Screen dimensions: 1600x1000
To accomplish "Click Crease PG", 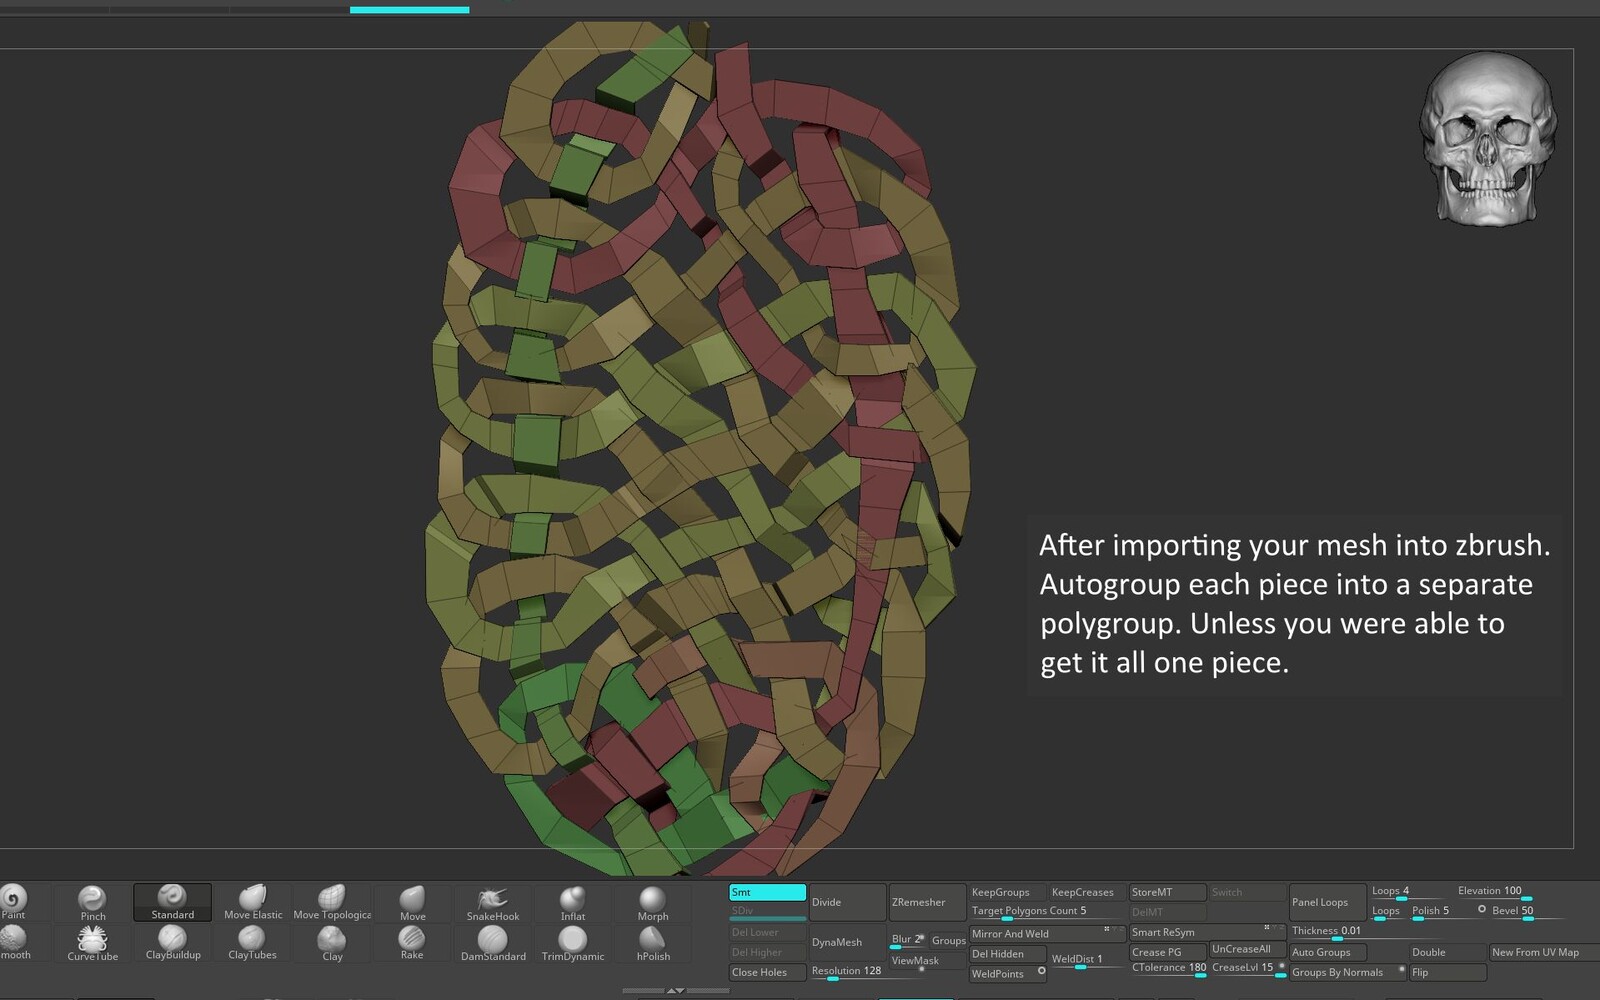I will pos(1168,952).
